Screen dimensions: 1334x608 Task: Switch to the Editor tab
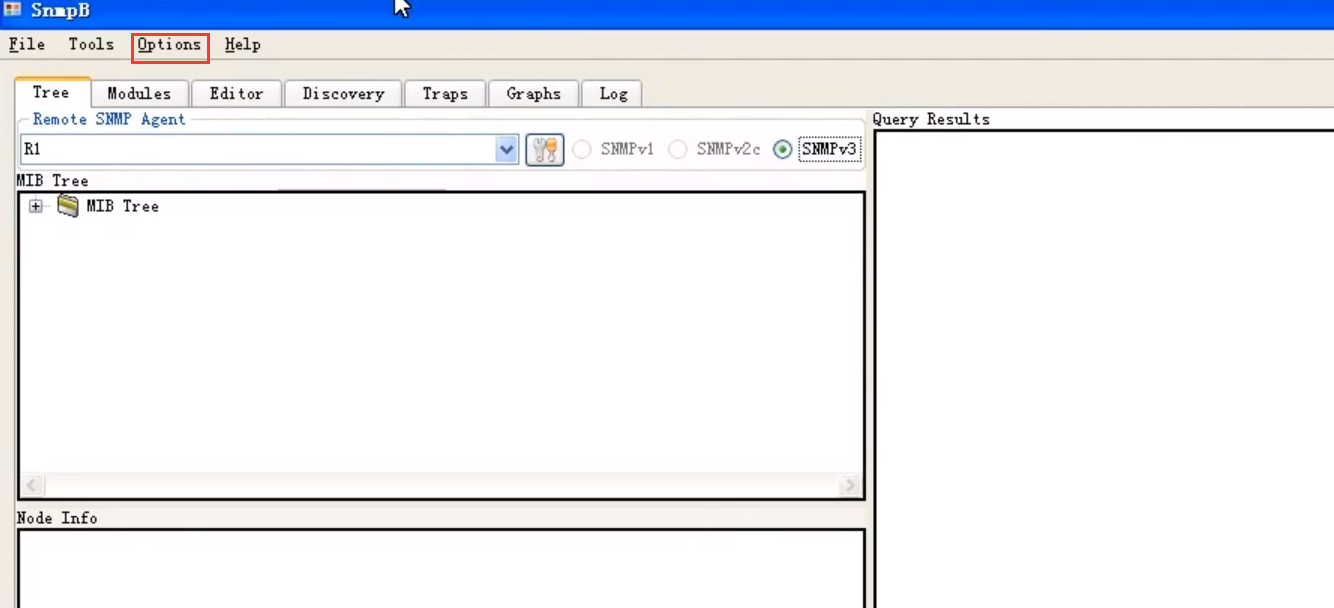(236, 93)
